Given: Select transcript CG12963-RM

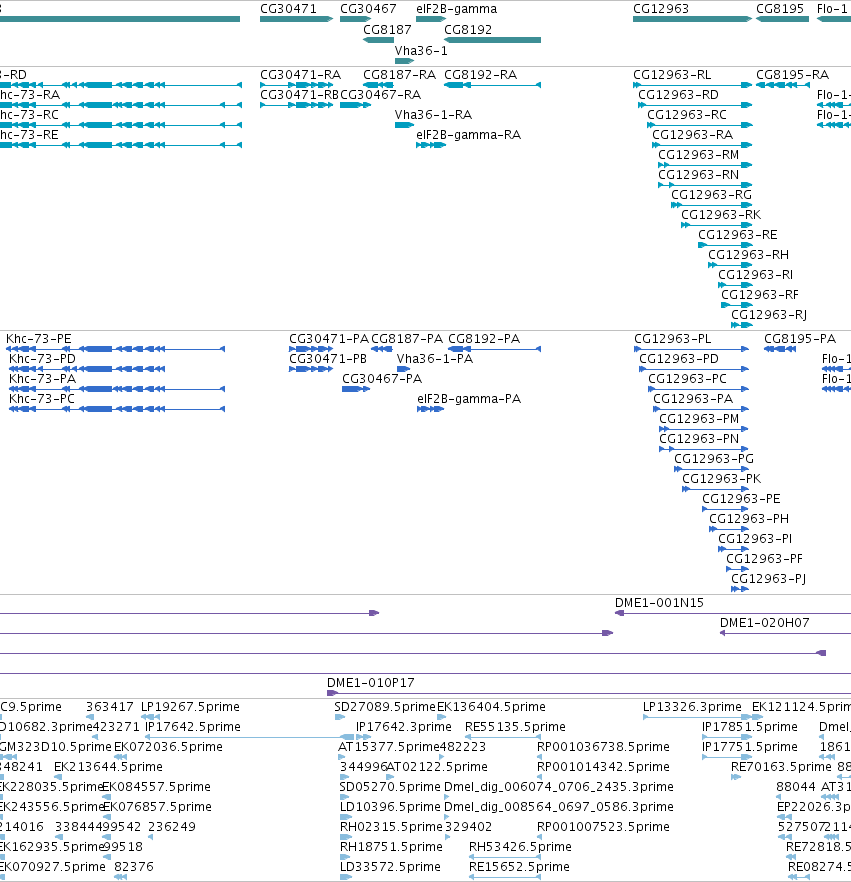Looking at the screenshot, I should [705, 165].
